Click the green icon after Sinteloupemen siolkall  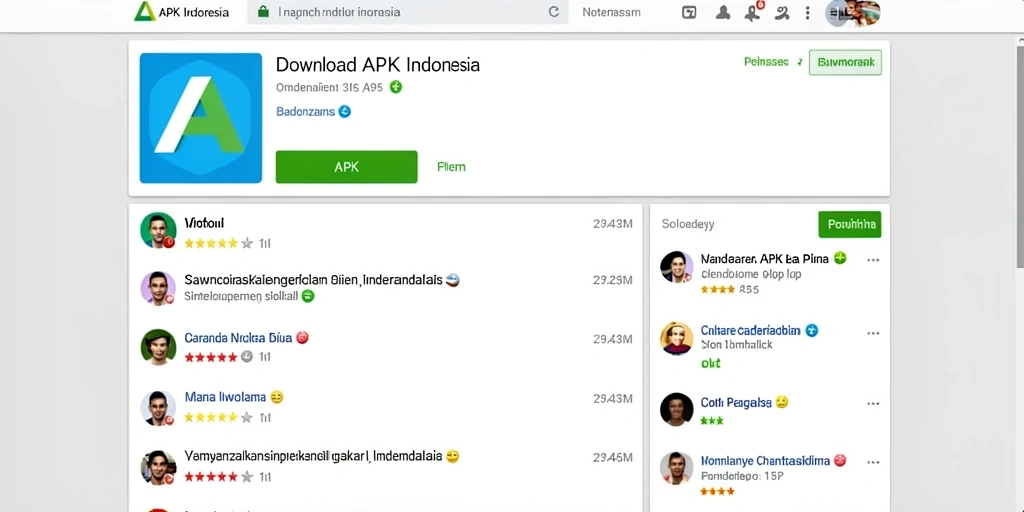[308, 296]
